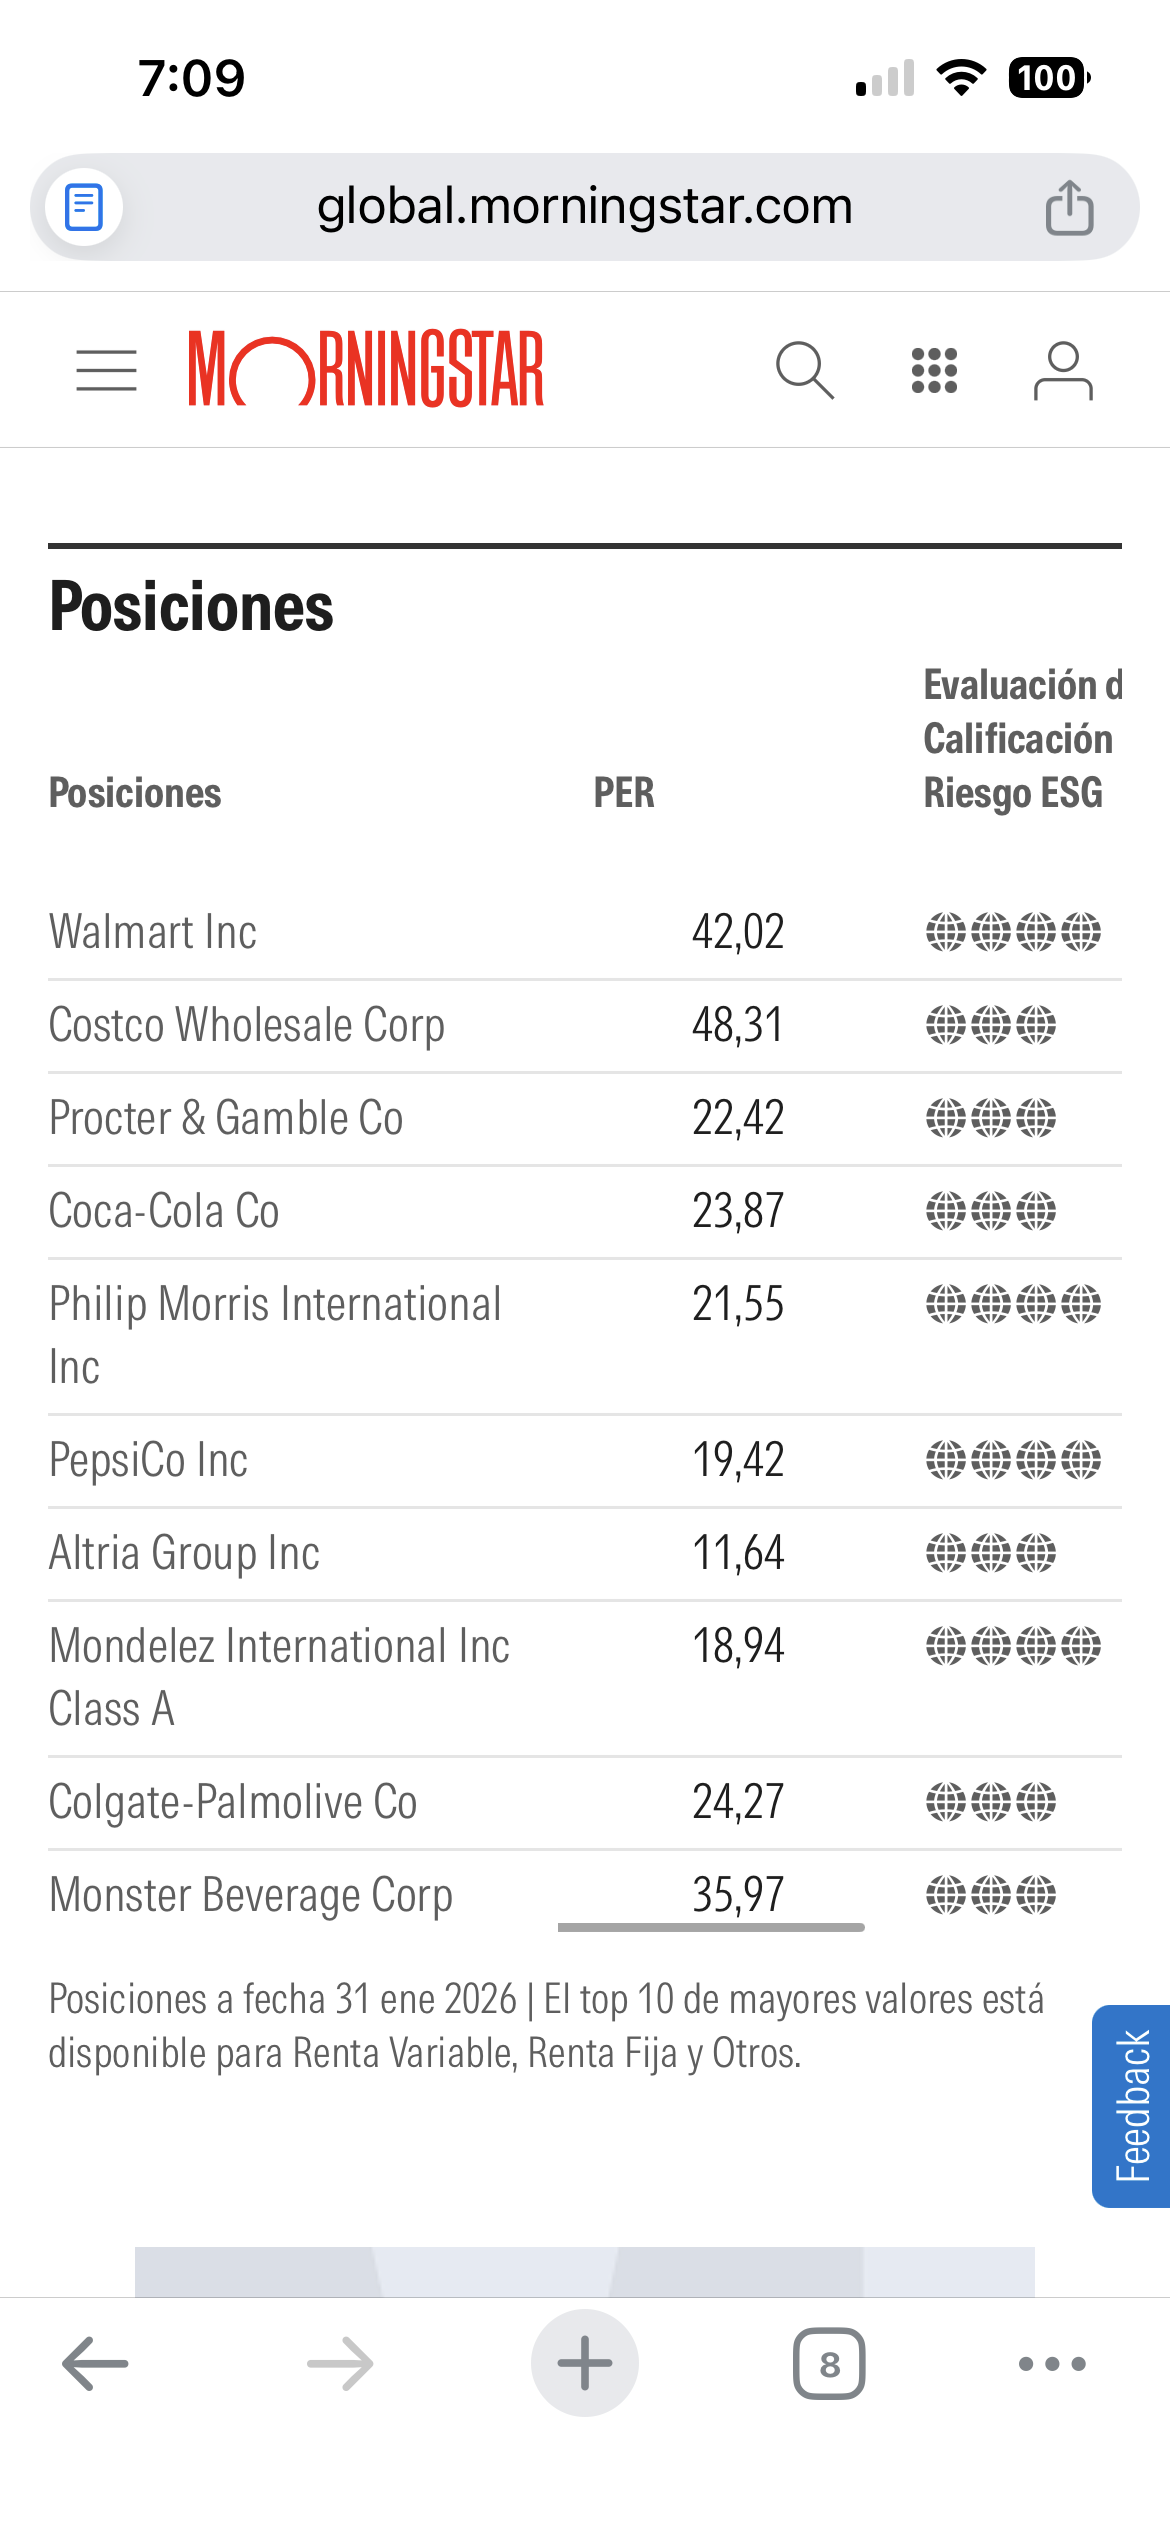Click the table horizontal scrollbar
Viewport: 1170px width, 2532px height.
[x=711, y=1927]
